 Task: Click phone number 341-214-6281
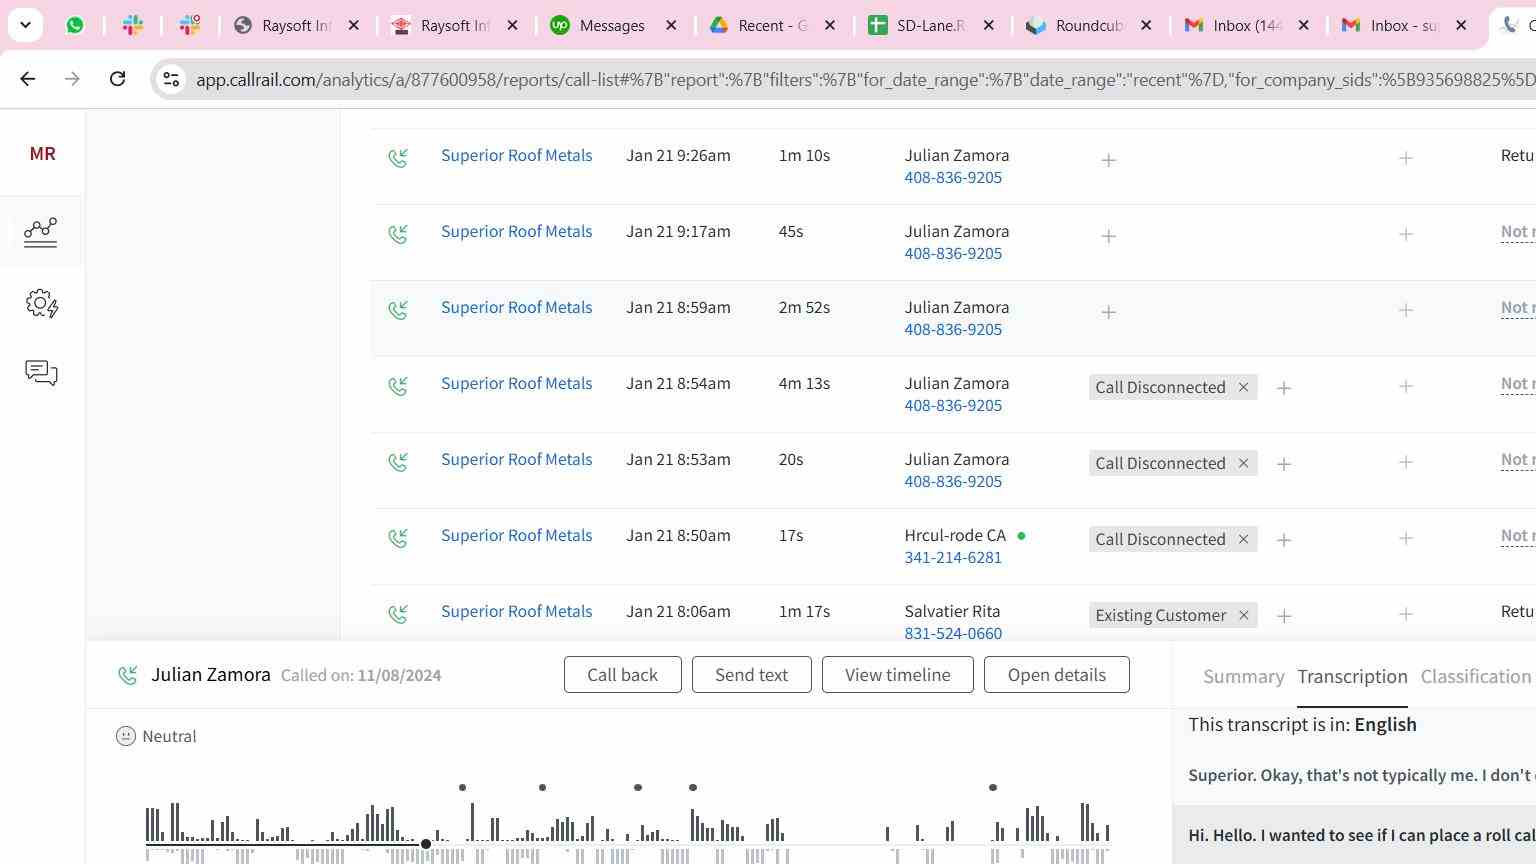953,557
